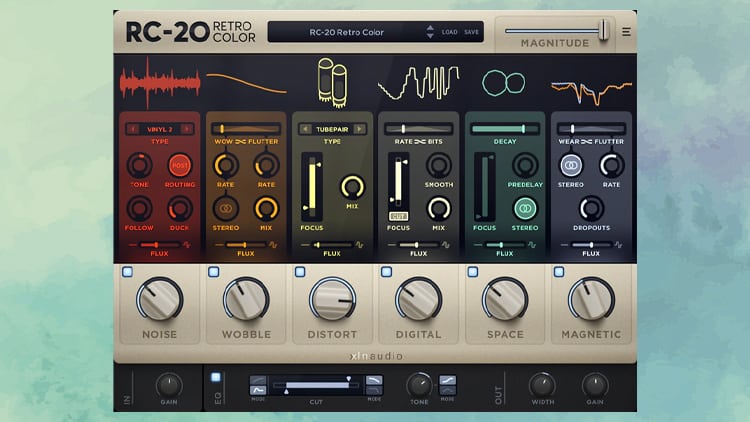Click the Distort tube pair icon

coord(332,82)
